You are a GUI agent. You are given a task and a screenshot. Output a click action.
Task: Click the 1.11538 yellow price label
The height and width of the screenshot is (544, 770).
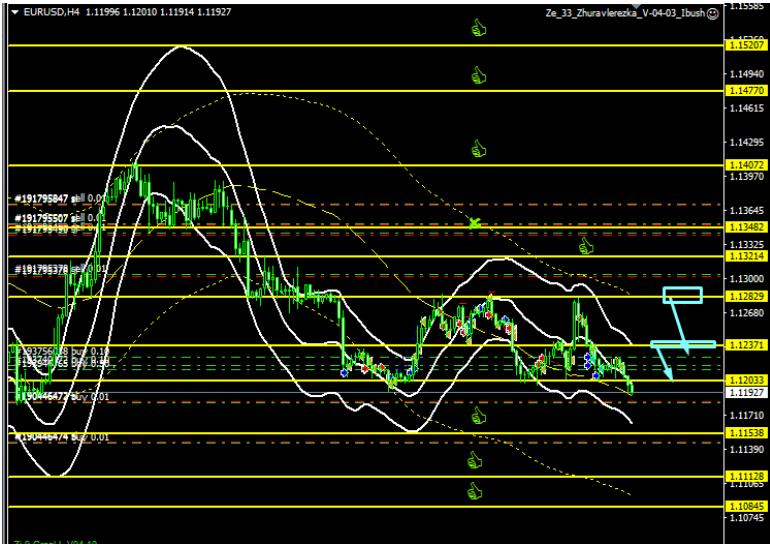747,433
